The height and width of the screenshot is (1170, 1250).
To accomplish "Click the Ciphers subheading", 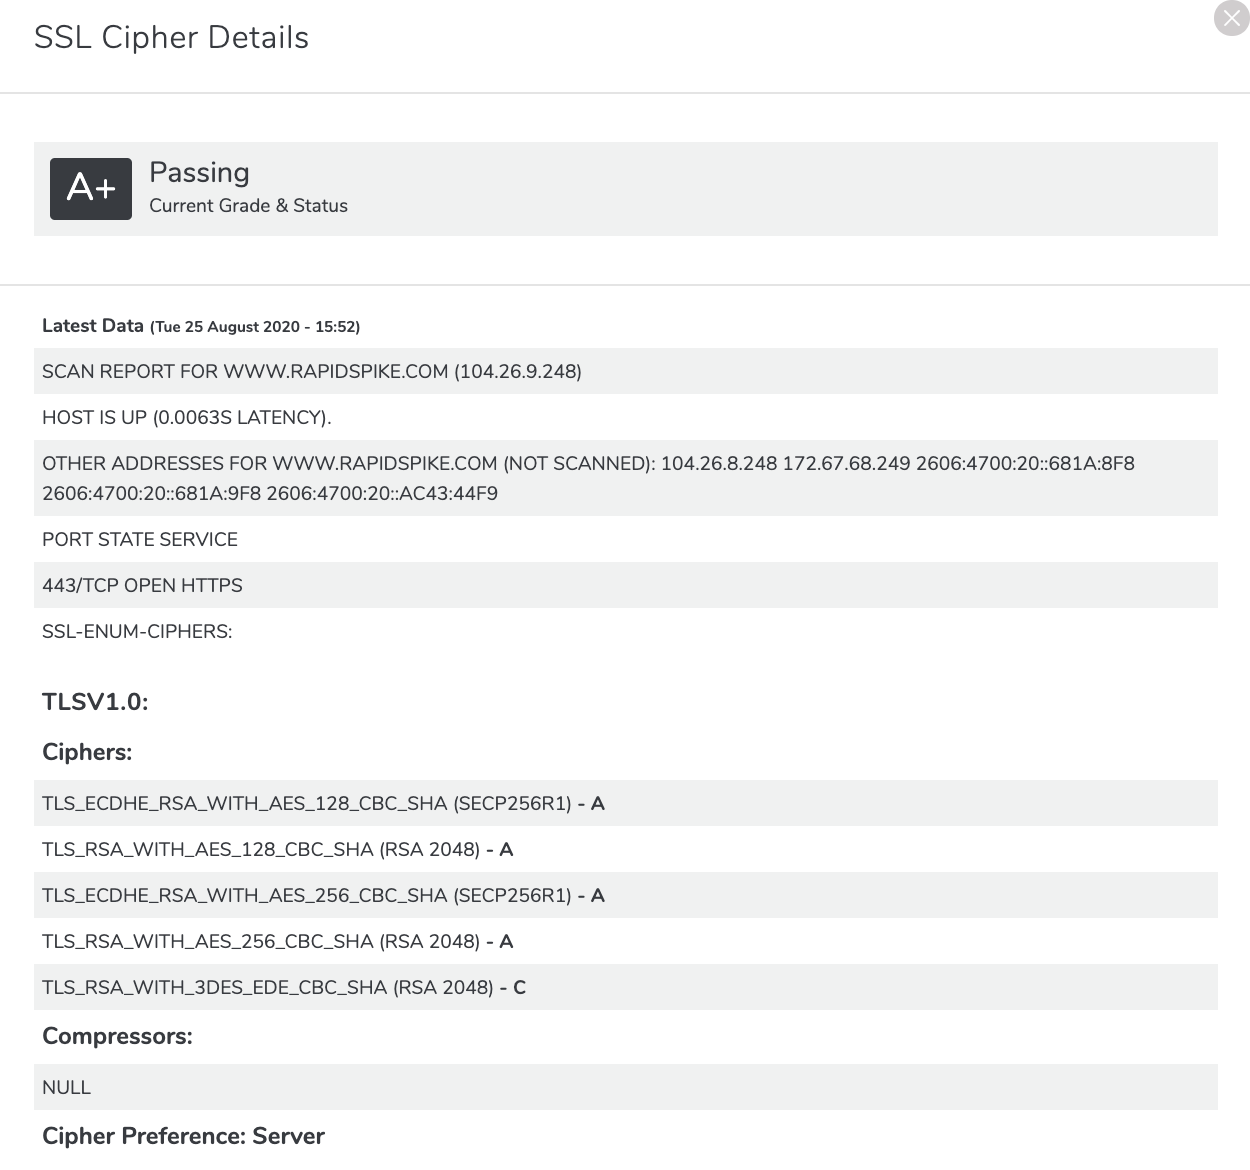I will [x=87, y=752].
